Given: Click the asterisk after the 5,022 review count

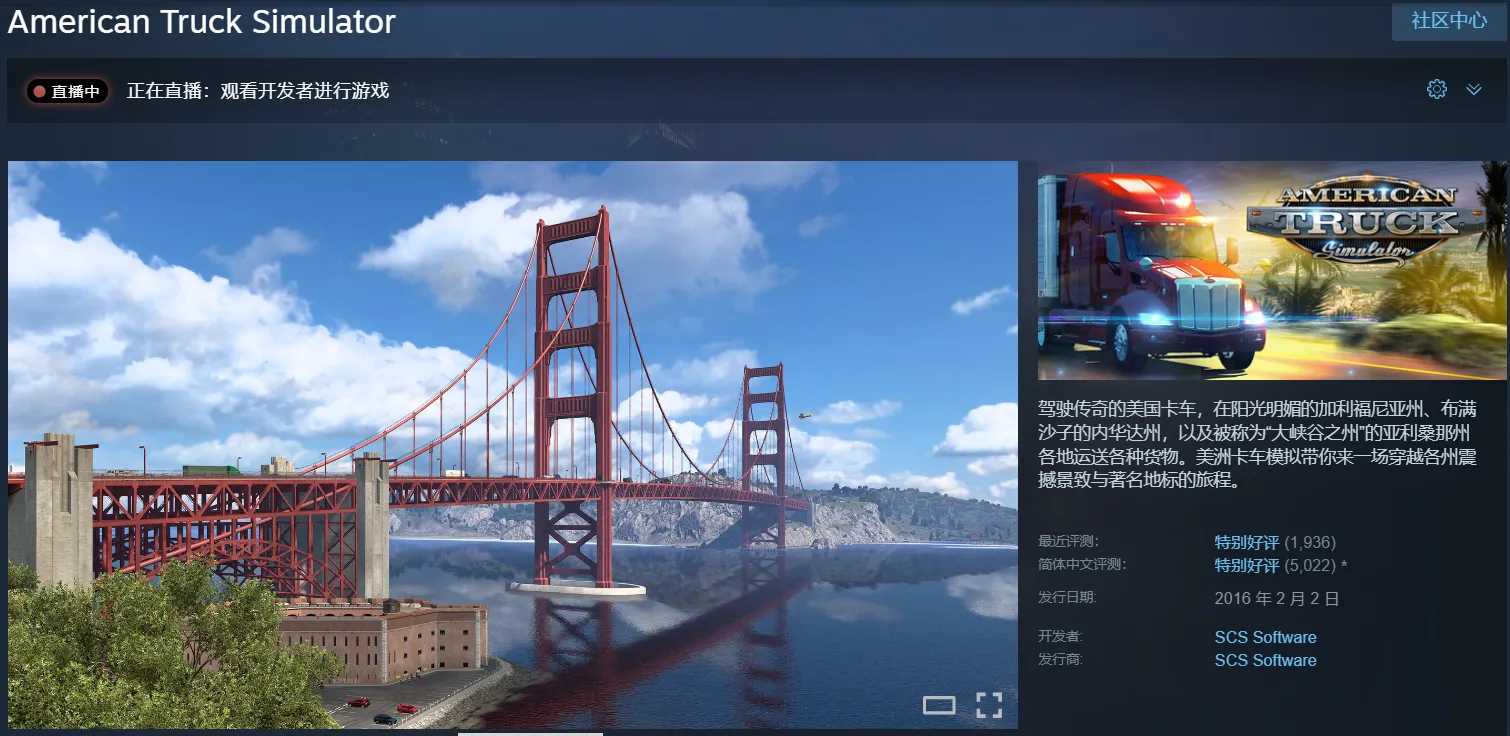Looking at the screenshot, I should [x=1344, y=566].
